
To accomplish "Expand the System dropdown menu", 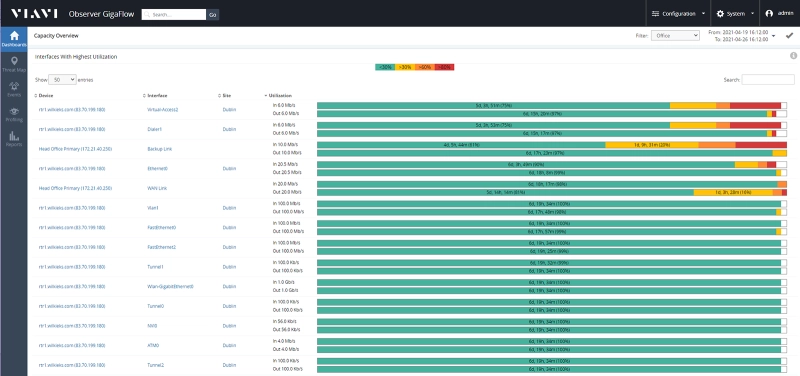I will 735,14.
